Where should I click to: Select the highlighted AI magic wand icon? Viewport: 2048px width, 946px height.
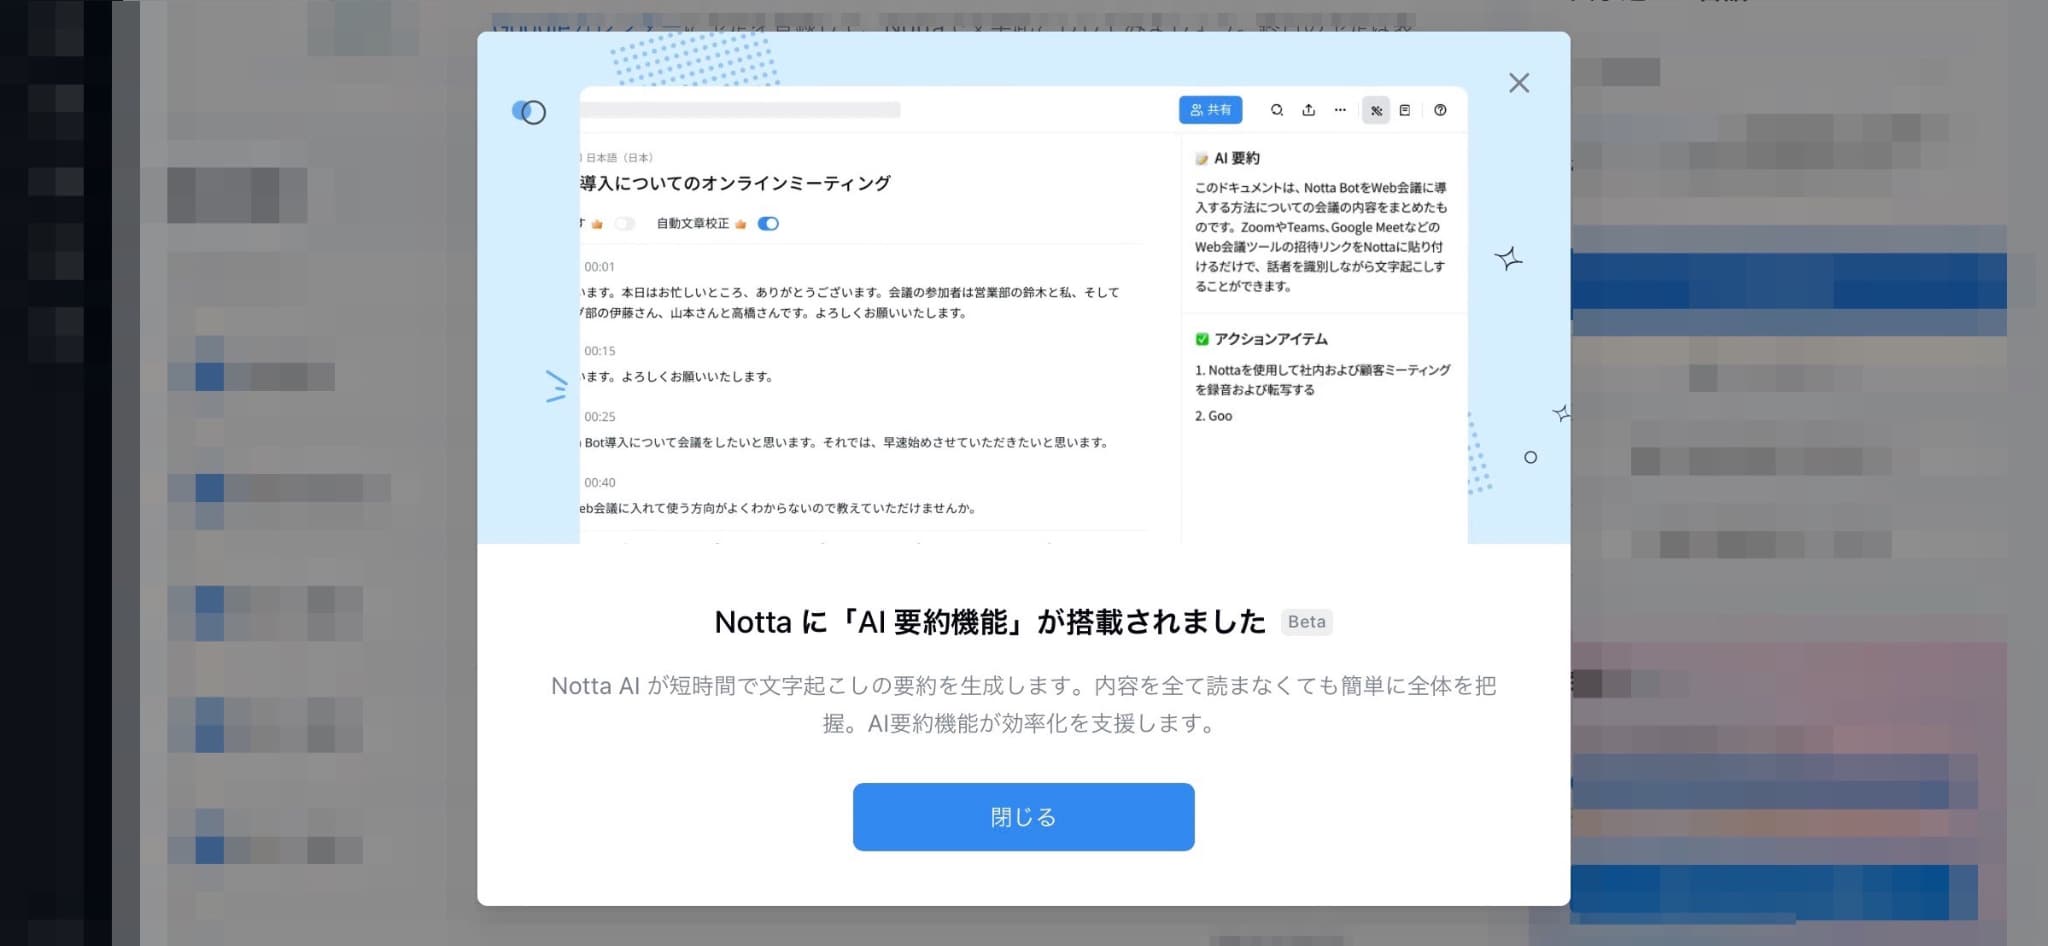pos(1376,110)
